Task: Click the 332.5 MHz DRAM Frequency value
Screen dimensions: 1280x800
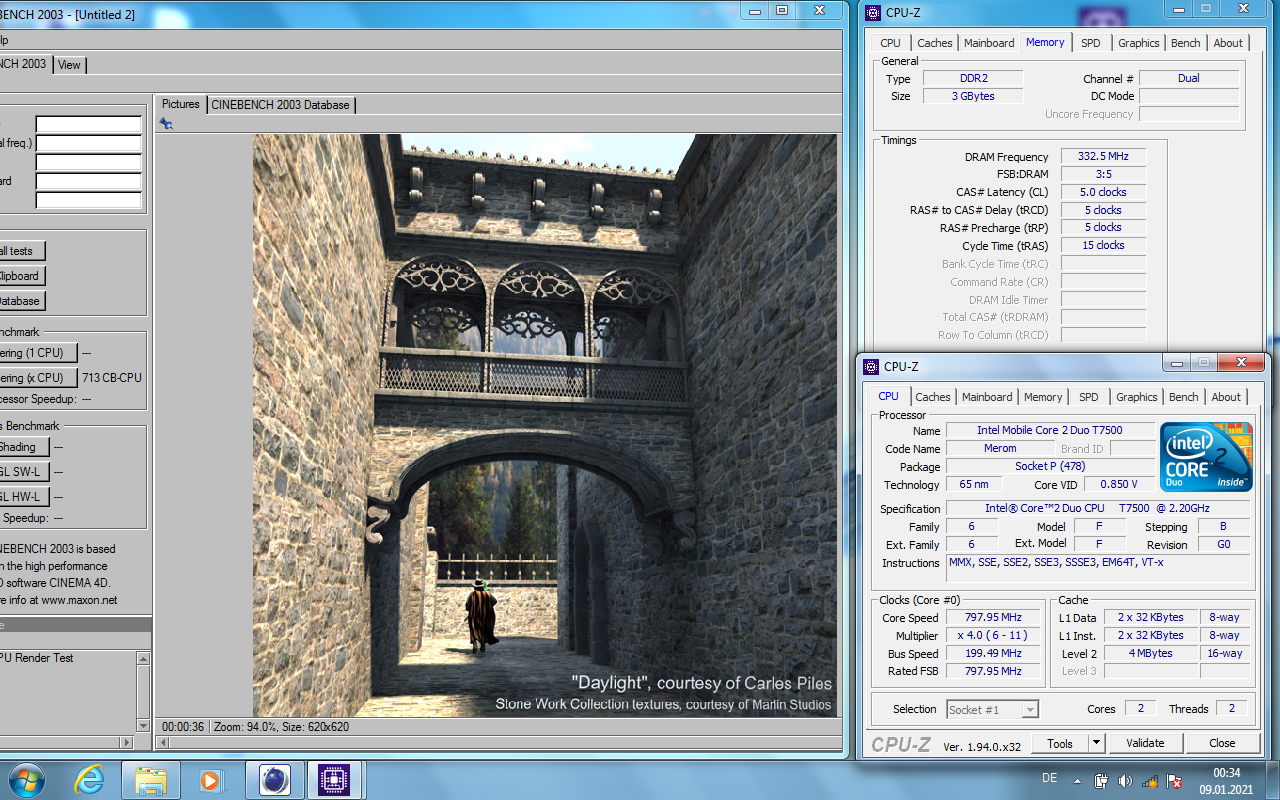Action: pyautogui.click(x=1103, y=157)
